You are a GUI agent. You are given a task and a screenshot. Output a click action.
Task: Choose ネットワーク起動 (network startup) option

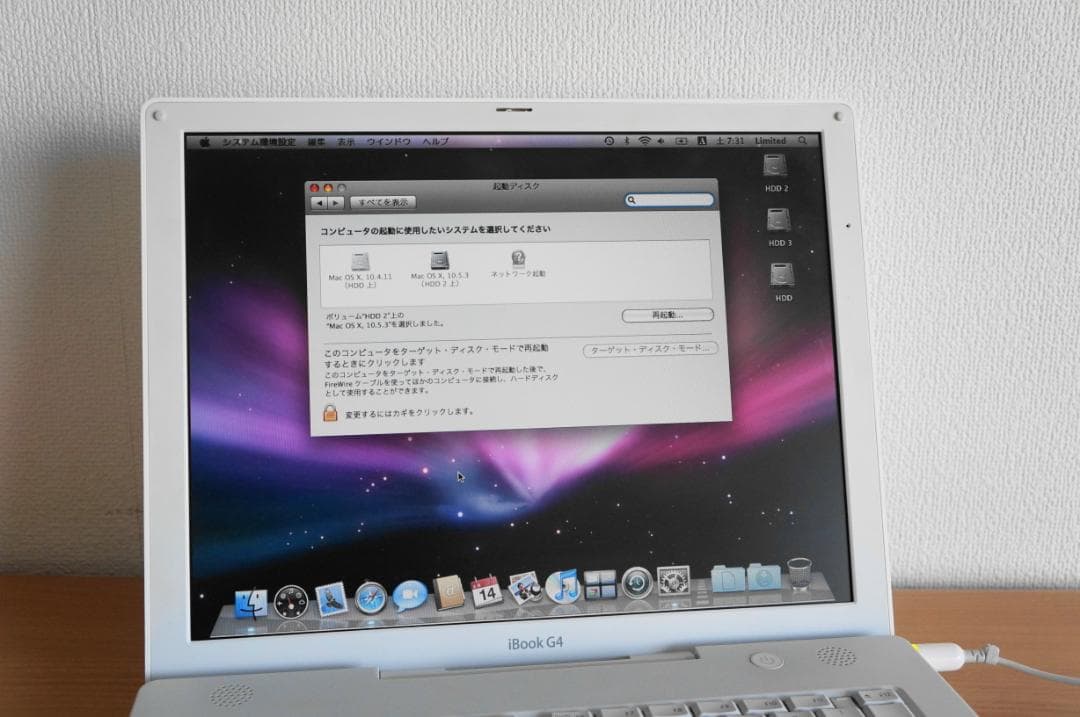click(x=519, y=262)
